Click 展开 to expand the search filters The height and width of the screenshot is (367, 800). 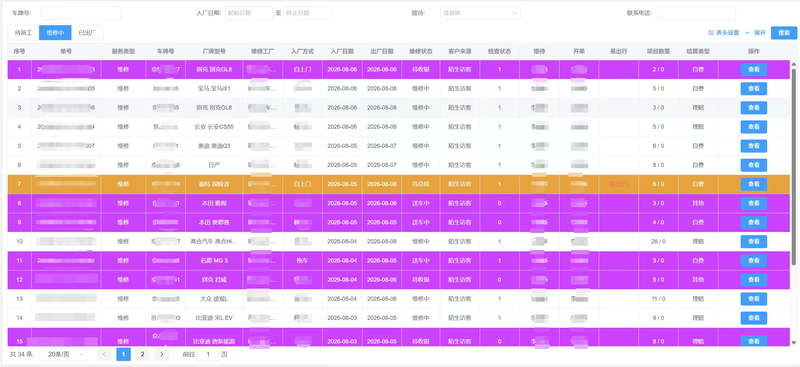point(756,33)
